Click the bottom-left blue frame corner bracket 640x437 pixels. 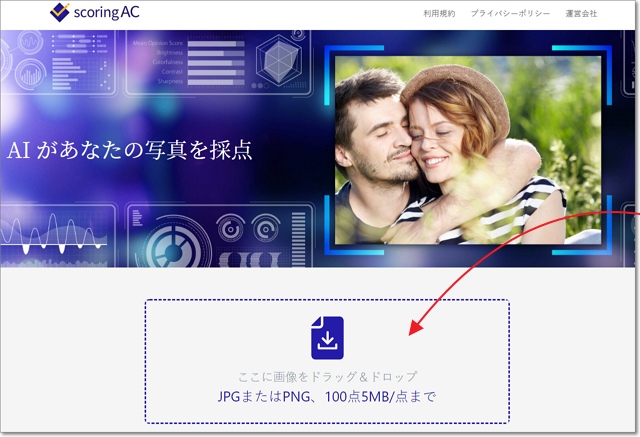[x=339, y=234]
